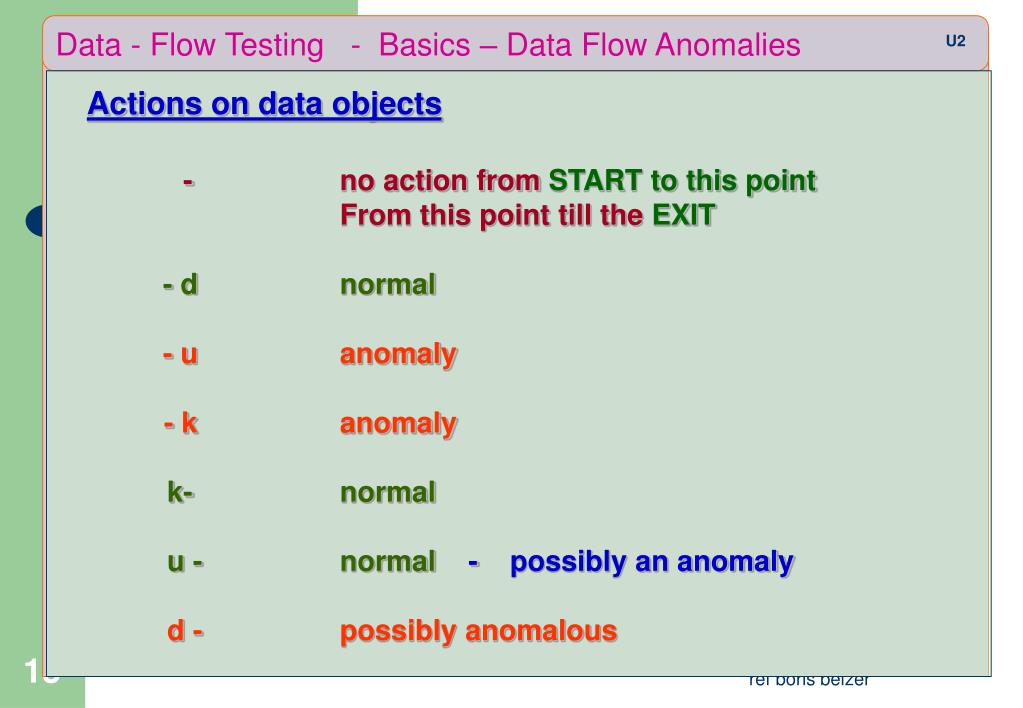Image resolution: width=1023 pixels, height=708 pixels.
Task: Click the blue 'possibly an anomaly' text
Action: pos(652,562)
